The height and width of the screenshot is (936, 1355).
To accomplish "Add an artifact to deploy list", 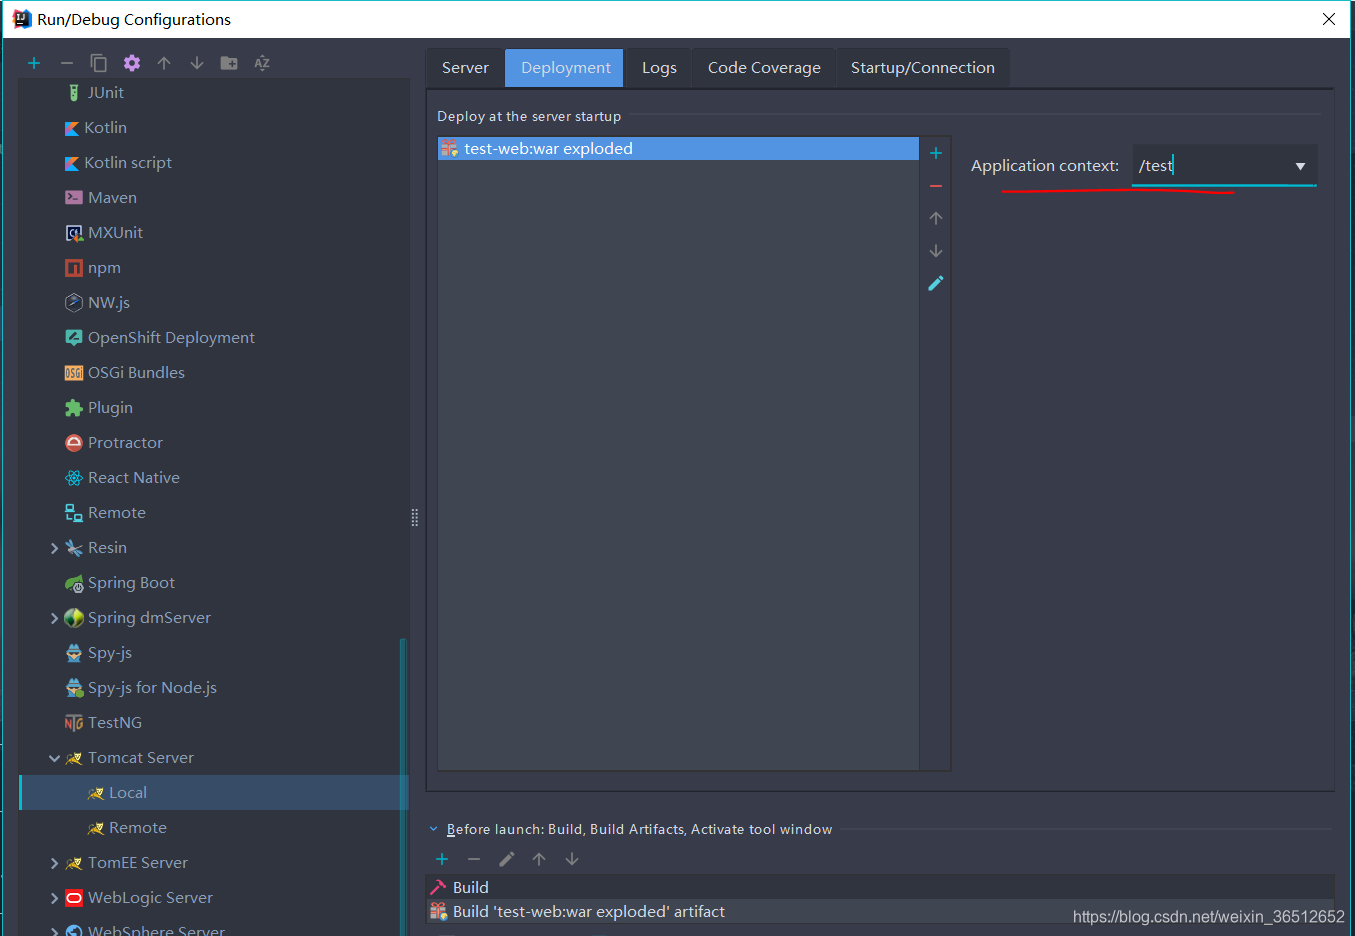I will (x=936, y=153).
